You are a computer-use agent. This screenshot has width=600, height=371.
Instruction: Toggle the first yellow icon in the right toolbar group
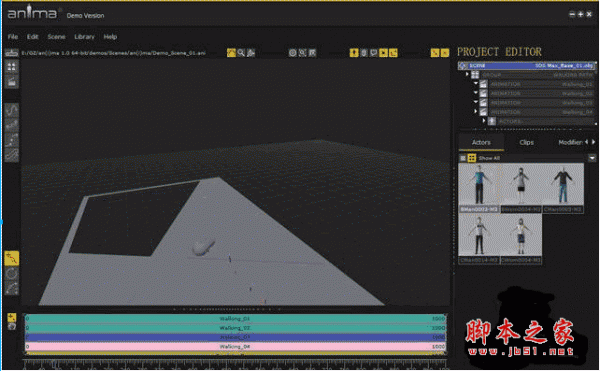(x=354, y=53)
